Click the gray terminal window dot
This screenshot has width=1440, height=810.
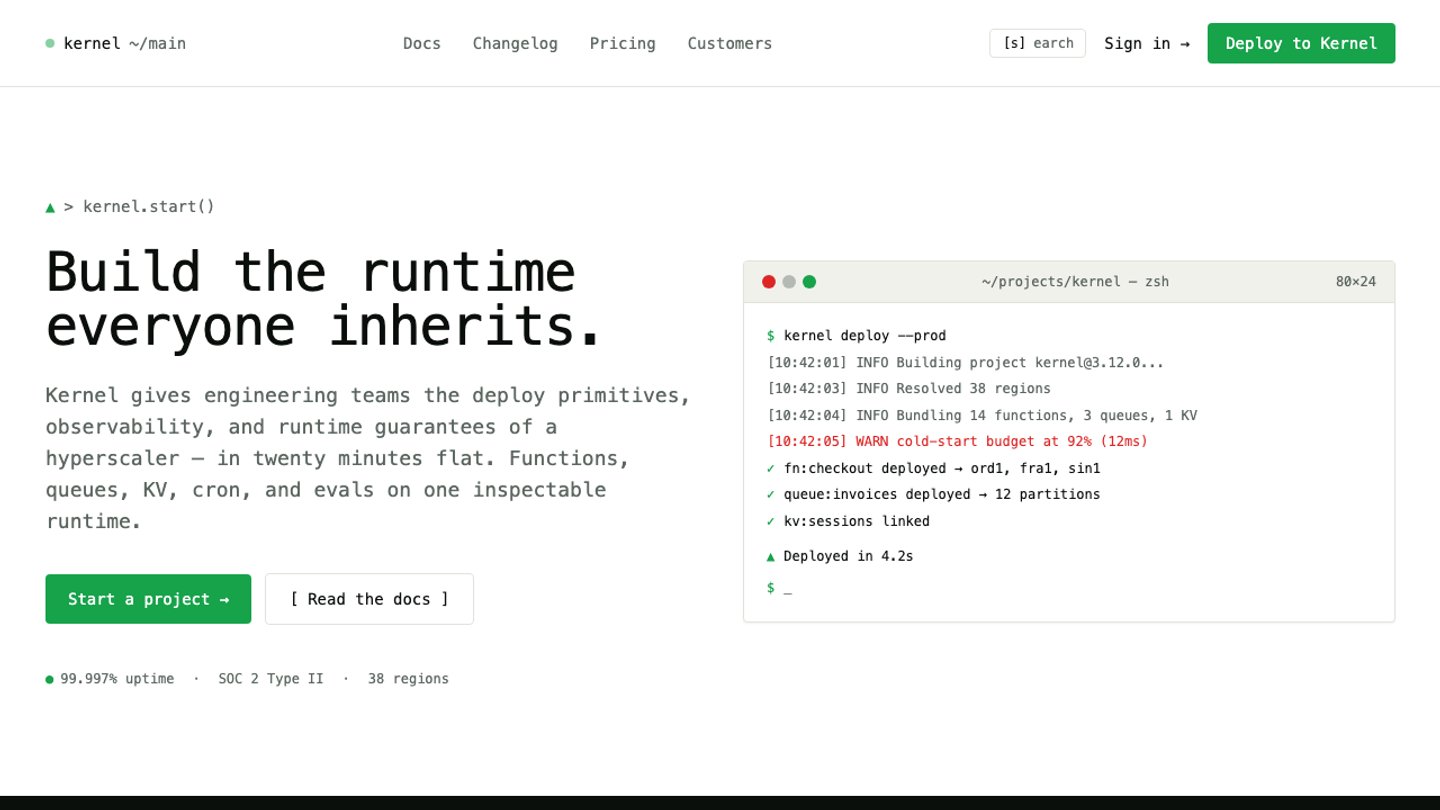789,282
